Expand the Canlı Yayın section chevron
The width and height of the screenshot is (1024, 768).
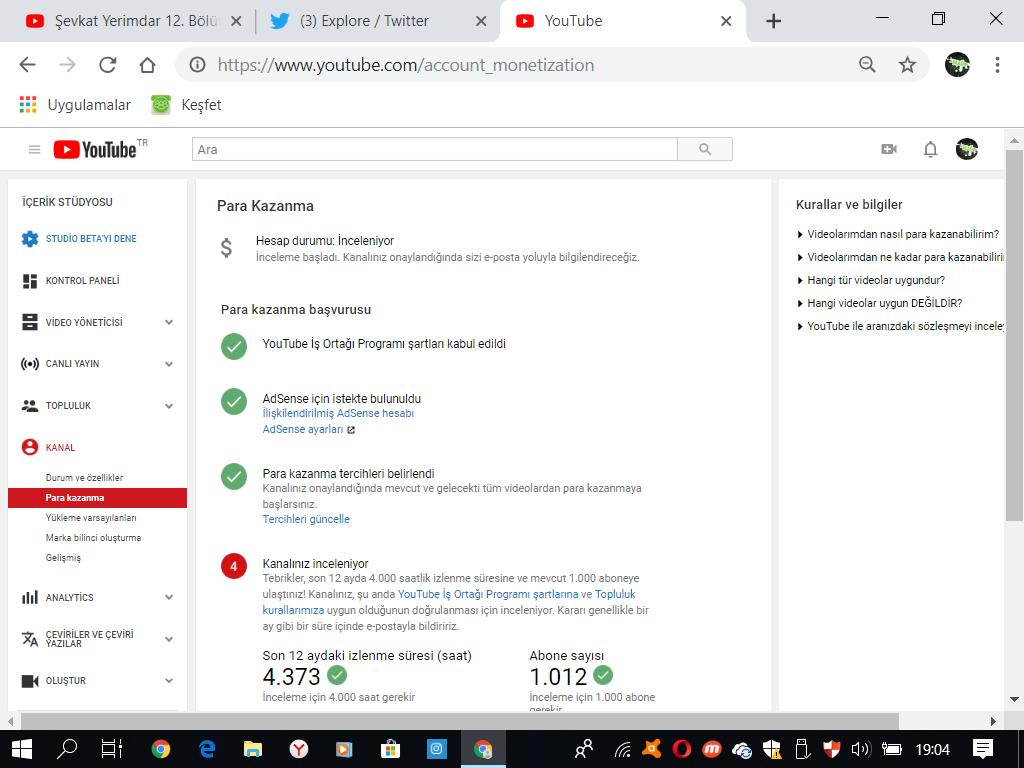point(169,364)
